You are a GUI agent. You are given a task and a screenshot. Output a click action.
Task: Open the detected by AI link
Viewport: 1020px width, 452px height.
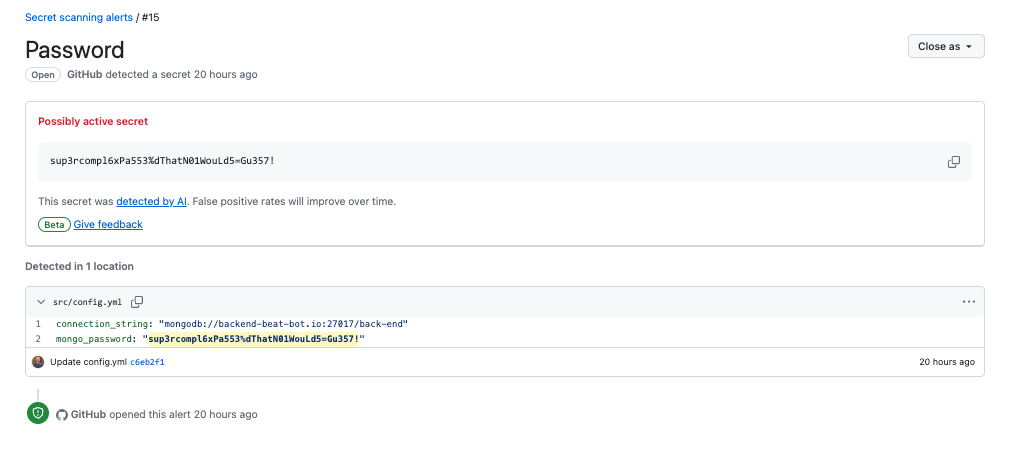[x=151, y=201]
